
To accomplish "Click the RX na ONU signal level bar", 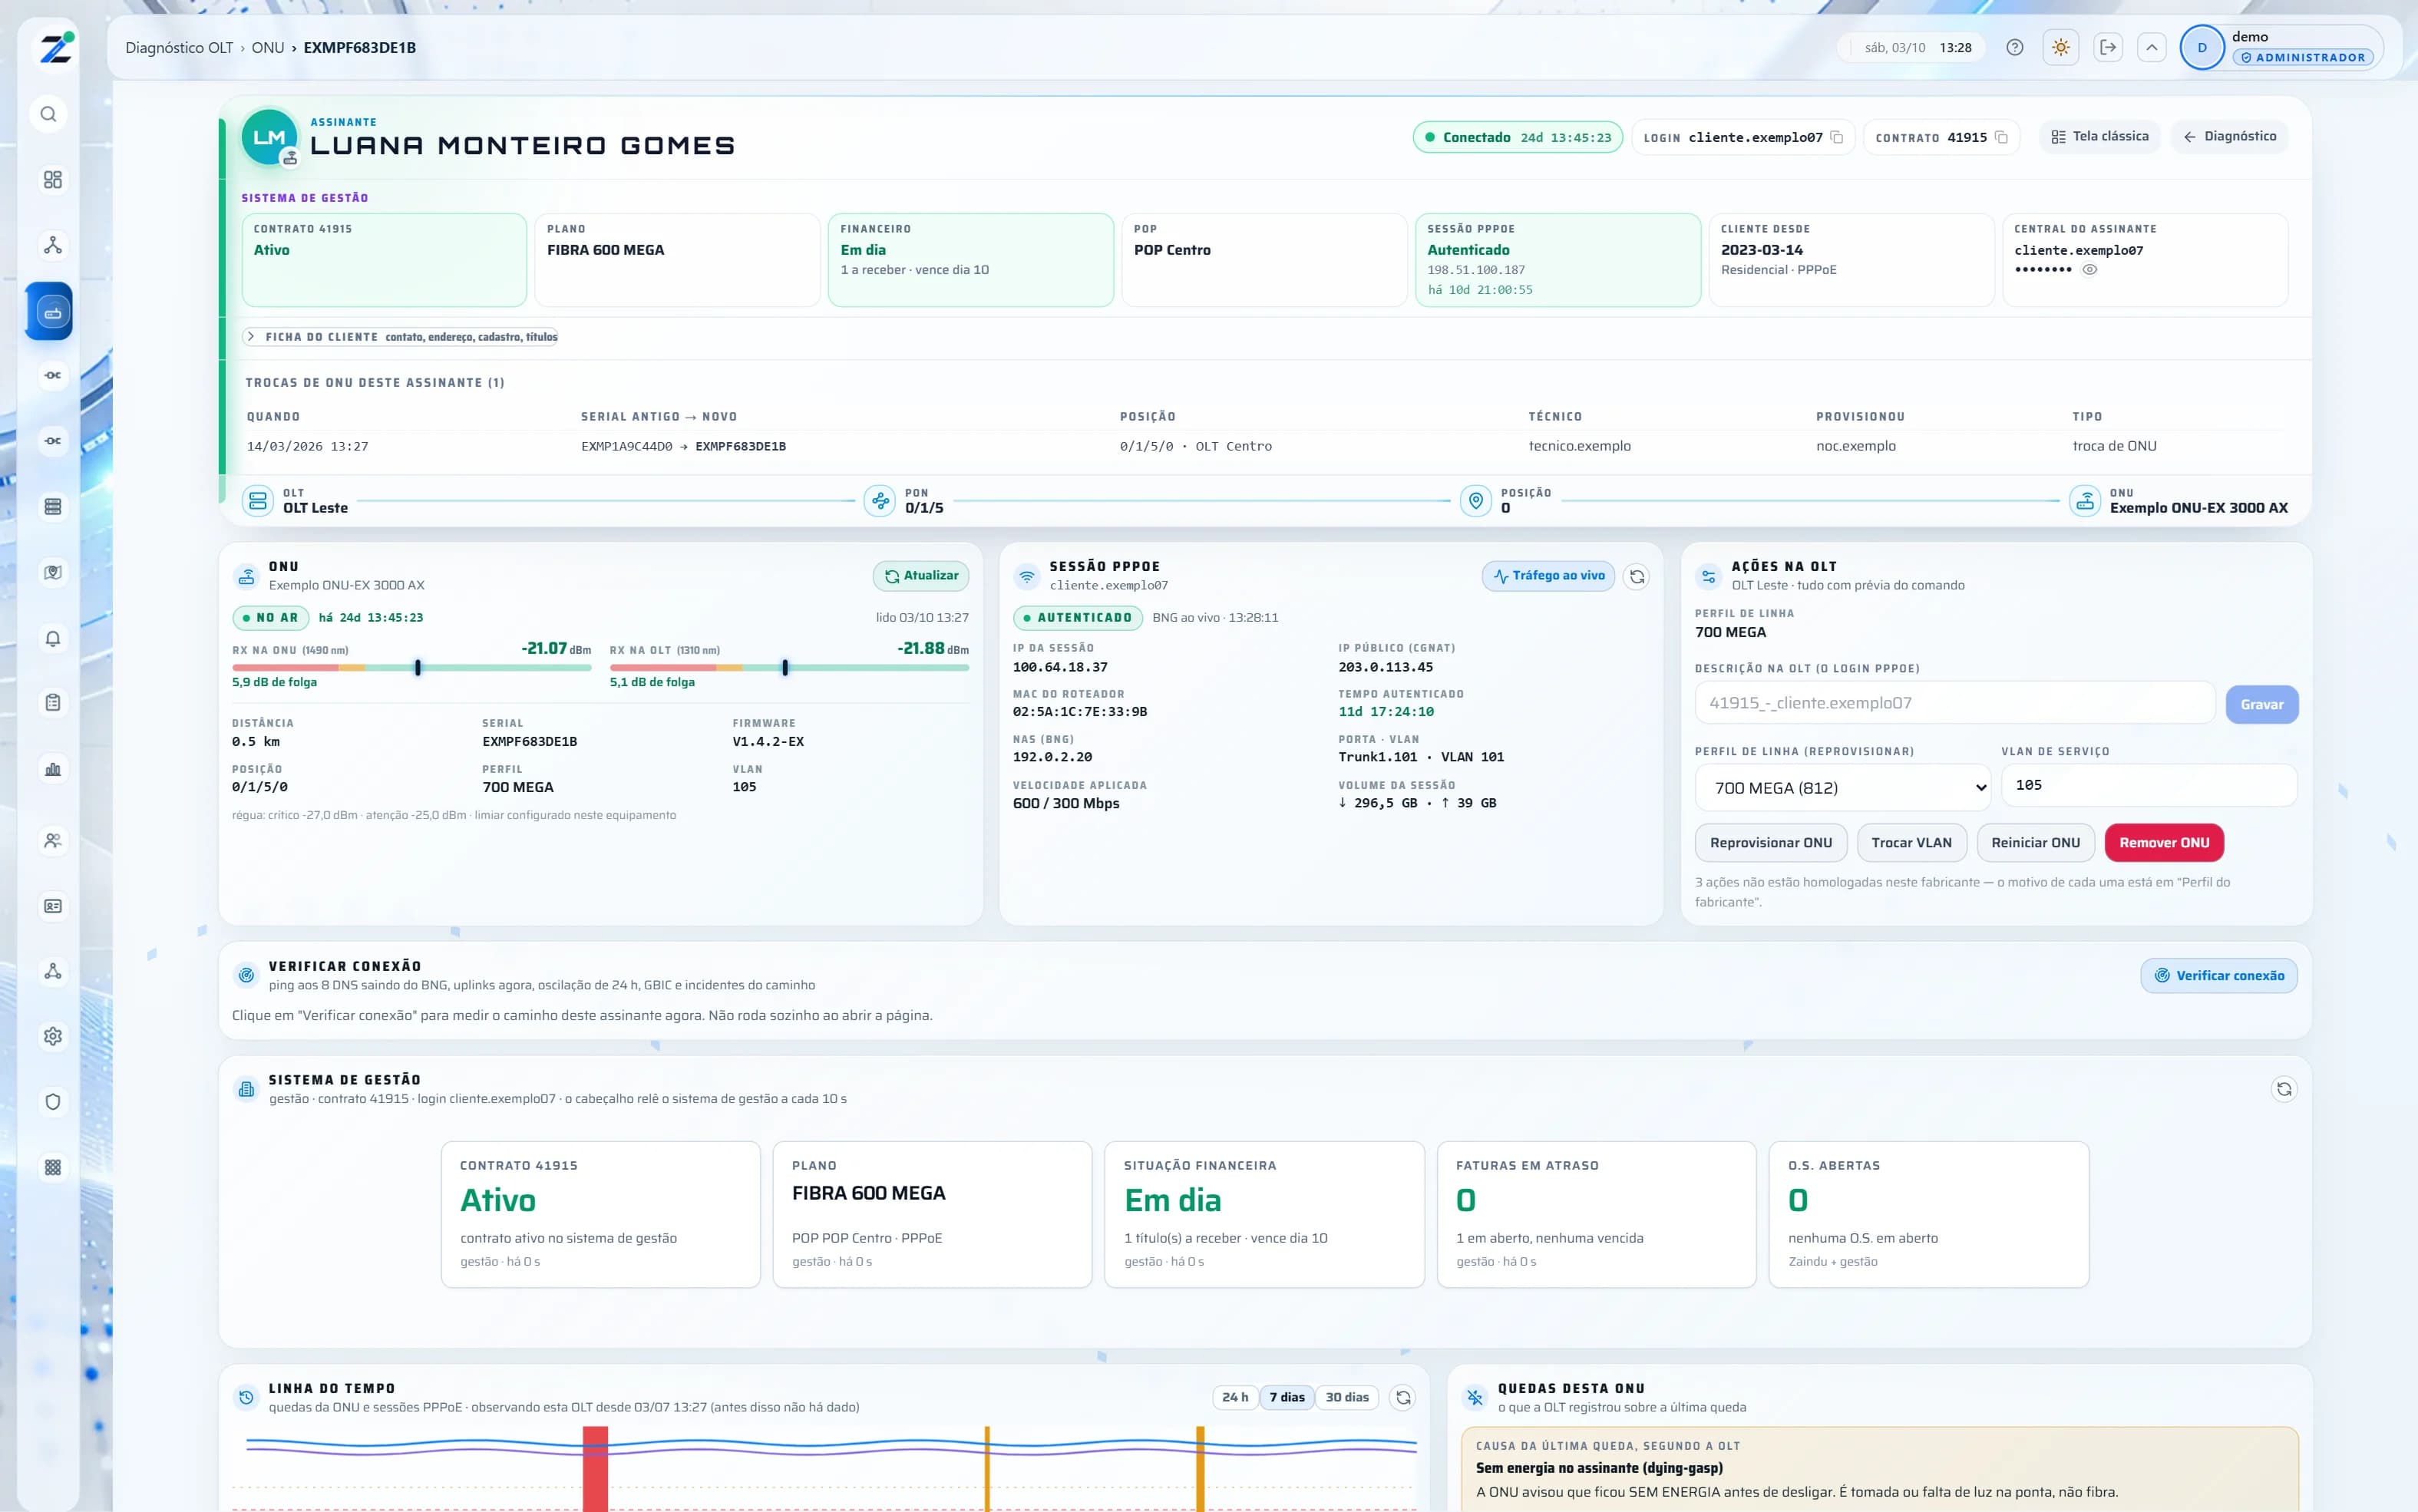I will (x=411, y=667).
